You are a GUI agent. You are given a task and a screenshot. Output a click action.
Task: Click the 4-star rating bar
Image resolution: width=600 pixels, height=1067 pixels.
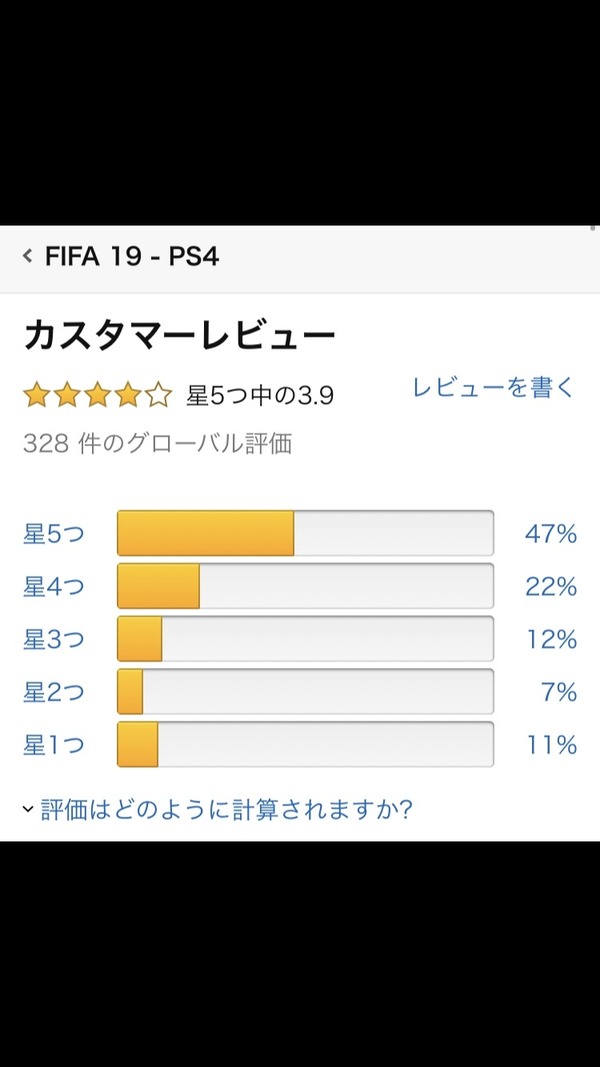(x=305, y=586)
